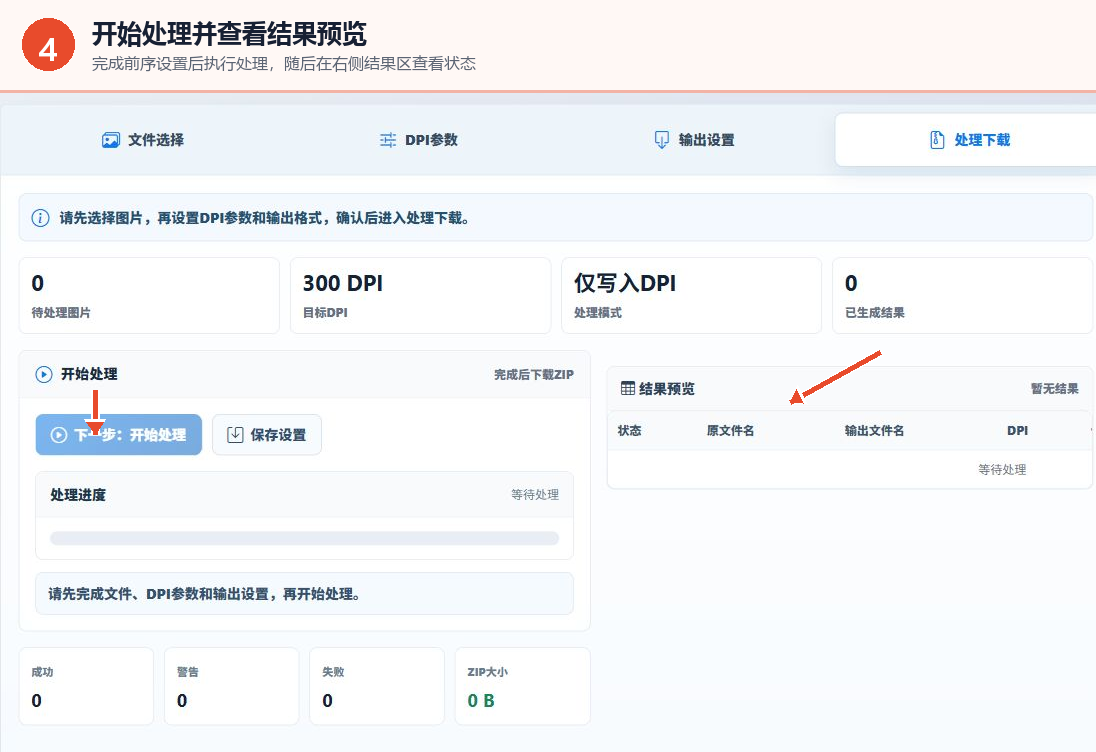Viewport: 1096px width, 752px height.
Task: Click the play icon beside 开始处理 heading
Action: 43,375
